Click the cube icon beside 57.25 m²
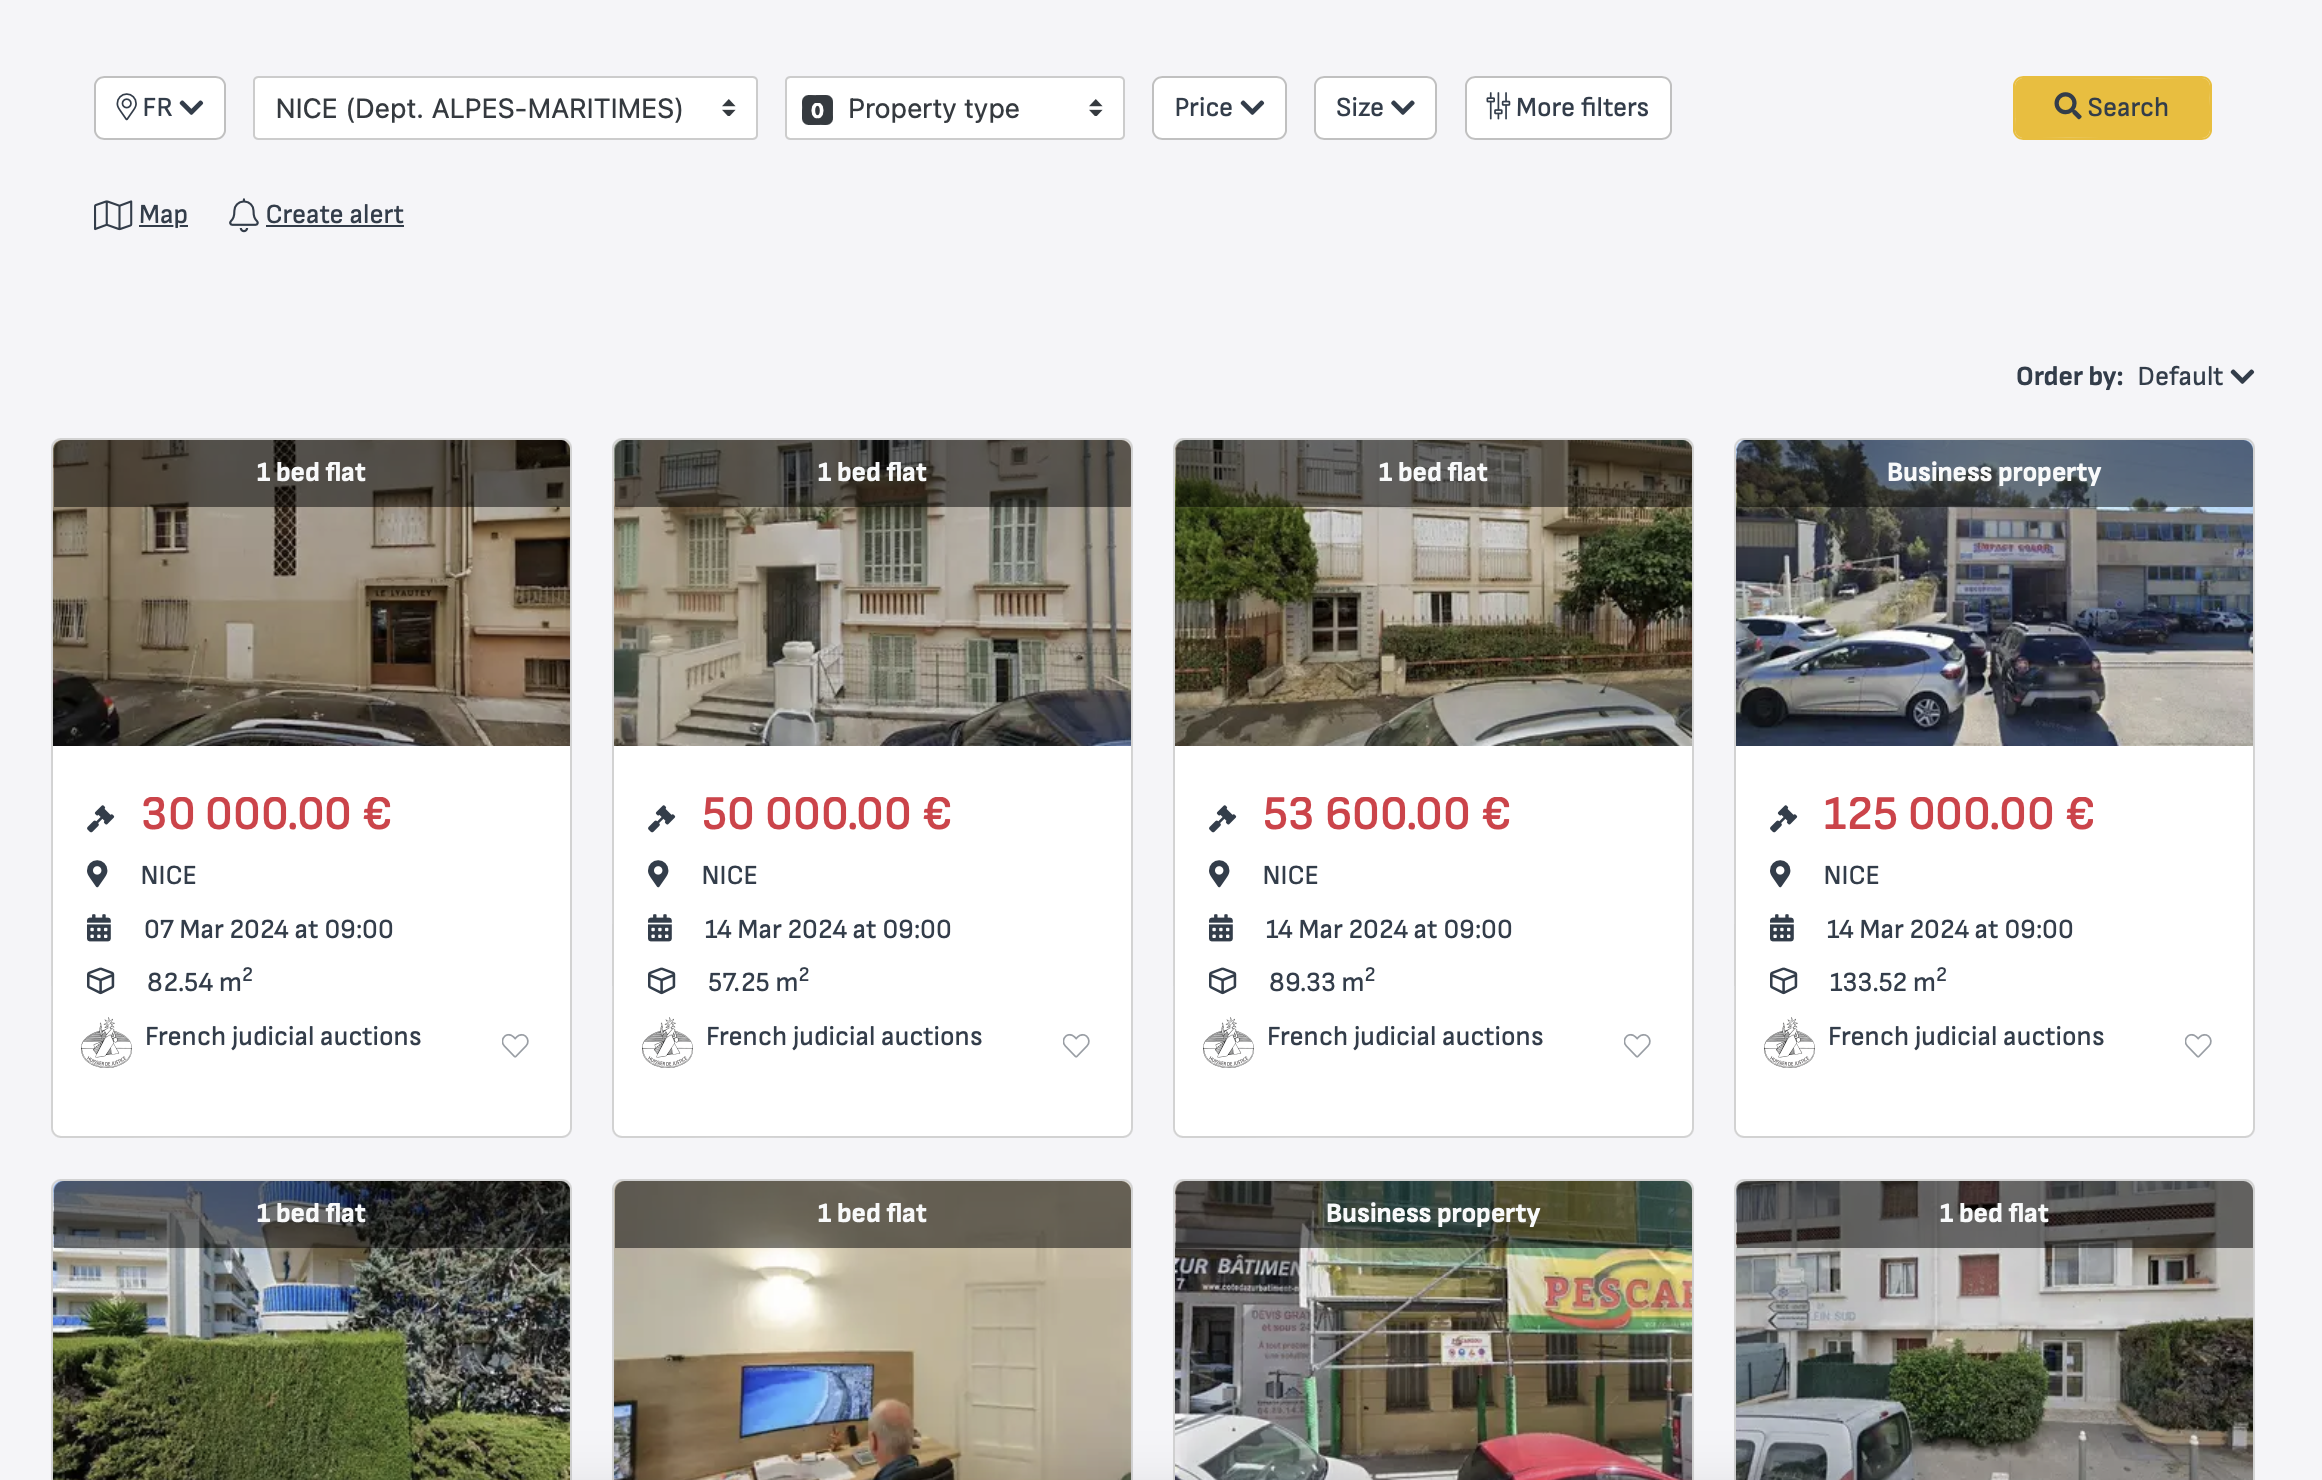This screenshot has width=2322, height=1480. (x=661, y=981)
